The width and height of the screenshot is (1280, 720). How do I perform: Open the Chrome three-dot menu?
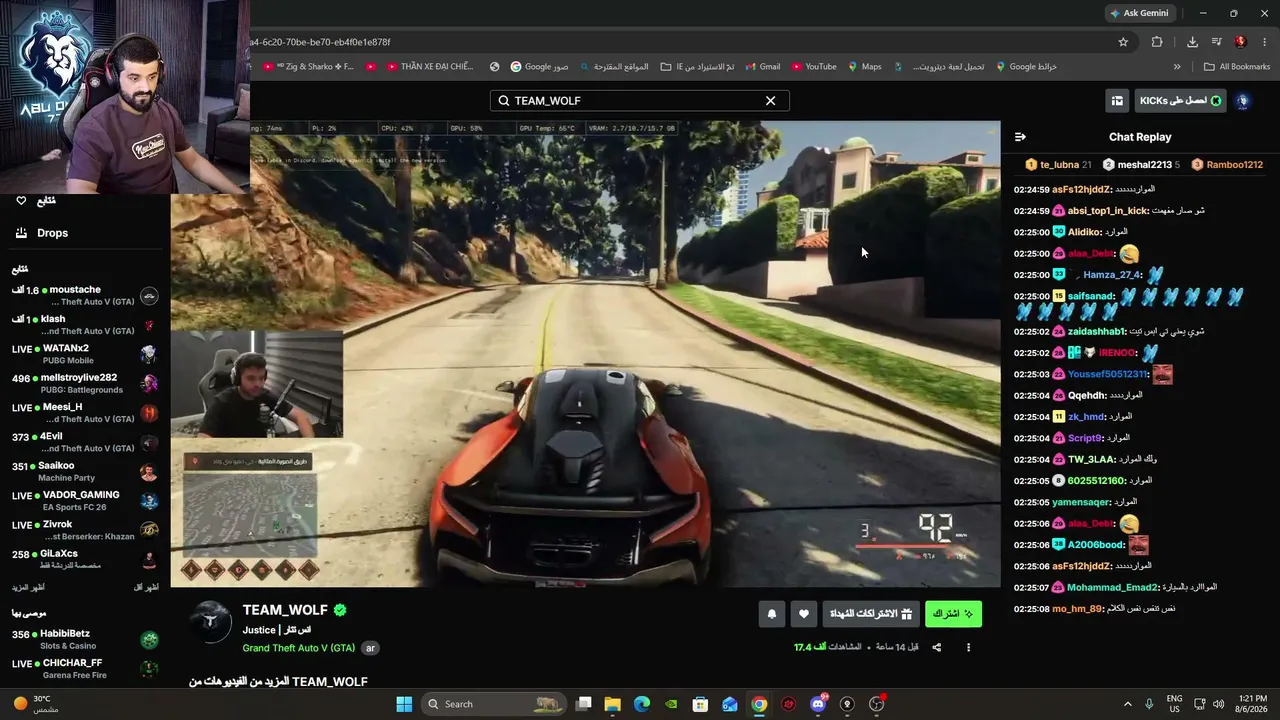click(x=1265, y=42)
